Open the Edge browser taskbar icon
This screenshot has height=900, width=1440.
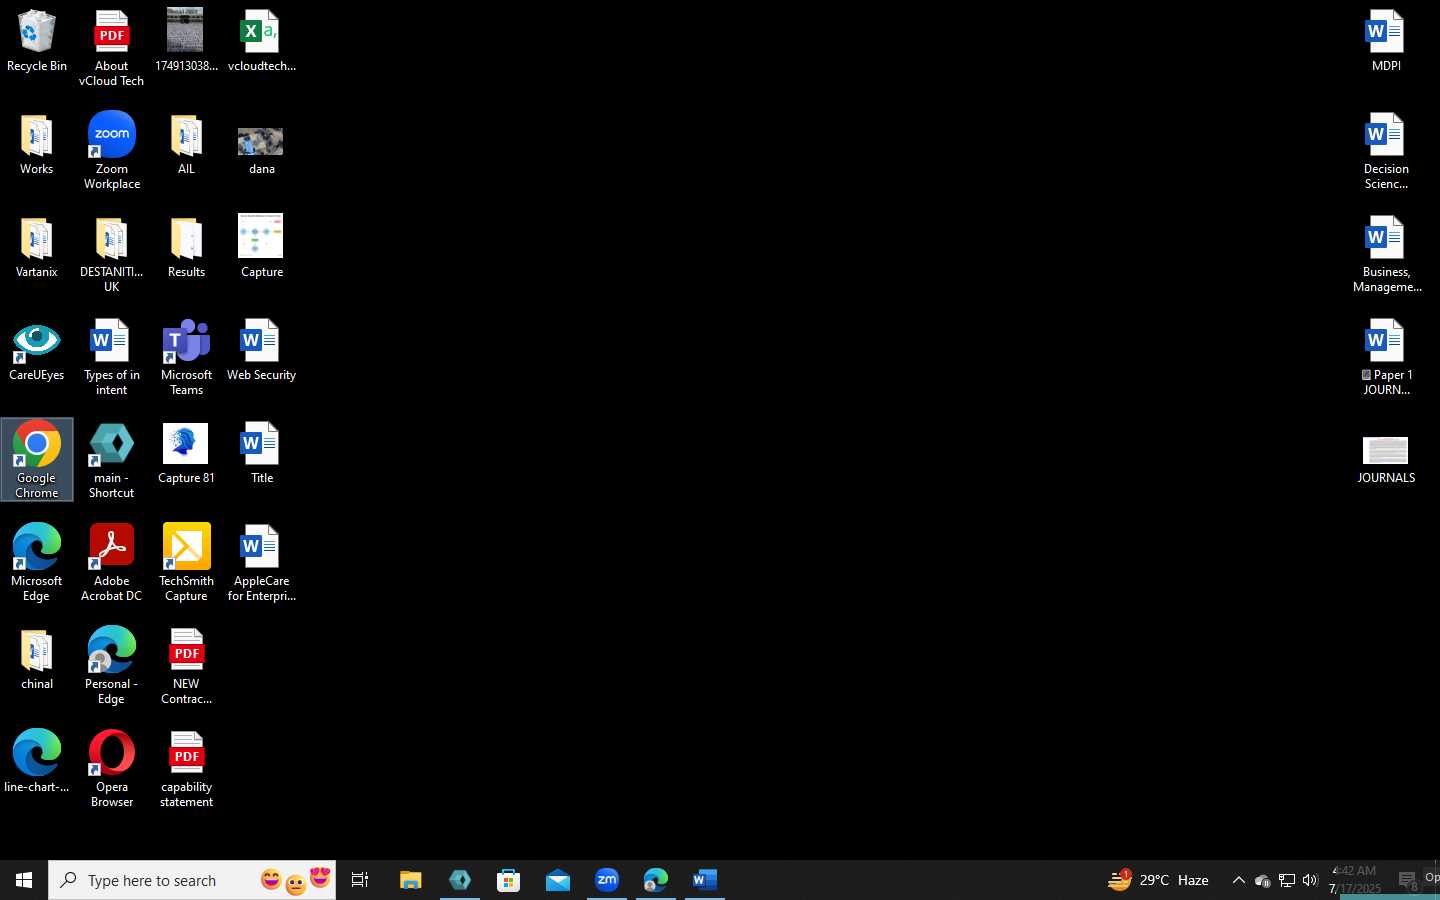coord(656,880)
